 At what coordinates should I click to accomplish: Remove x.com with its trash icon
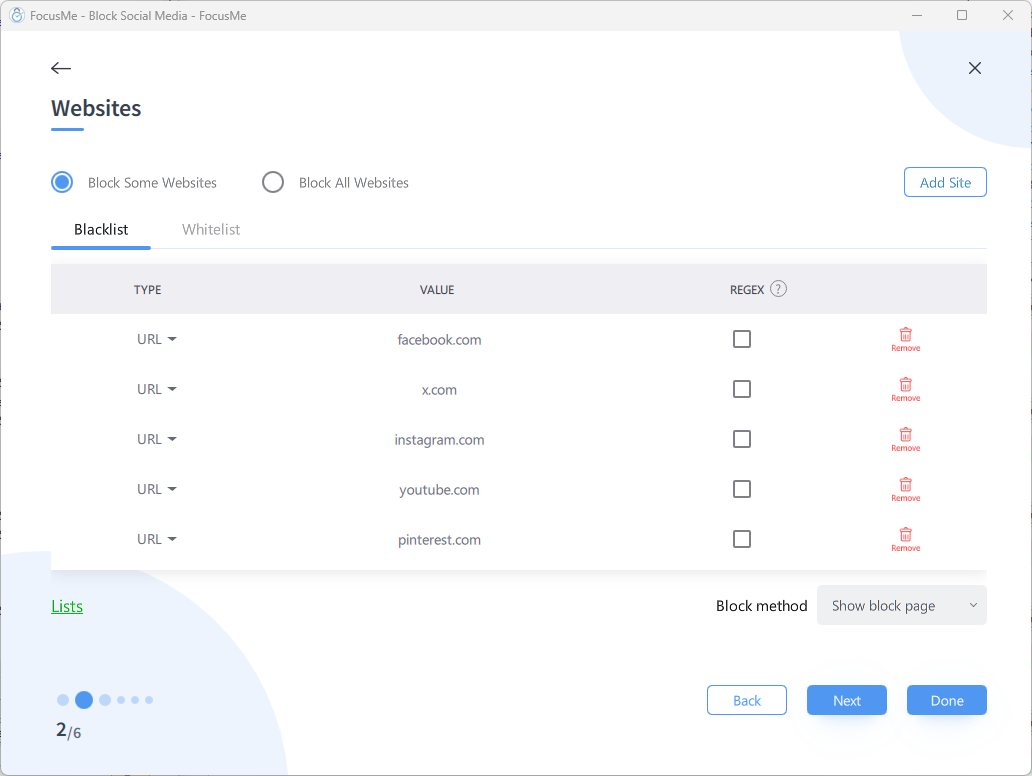click(906, 389)
